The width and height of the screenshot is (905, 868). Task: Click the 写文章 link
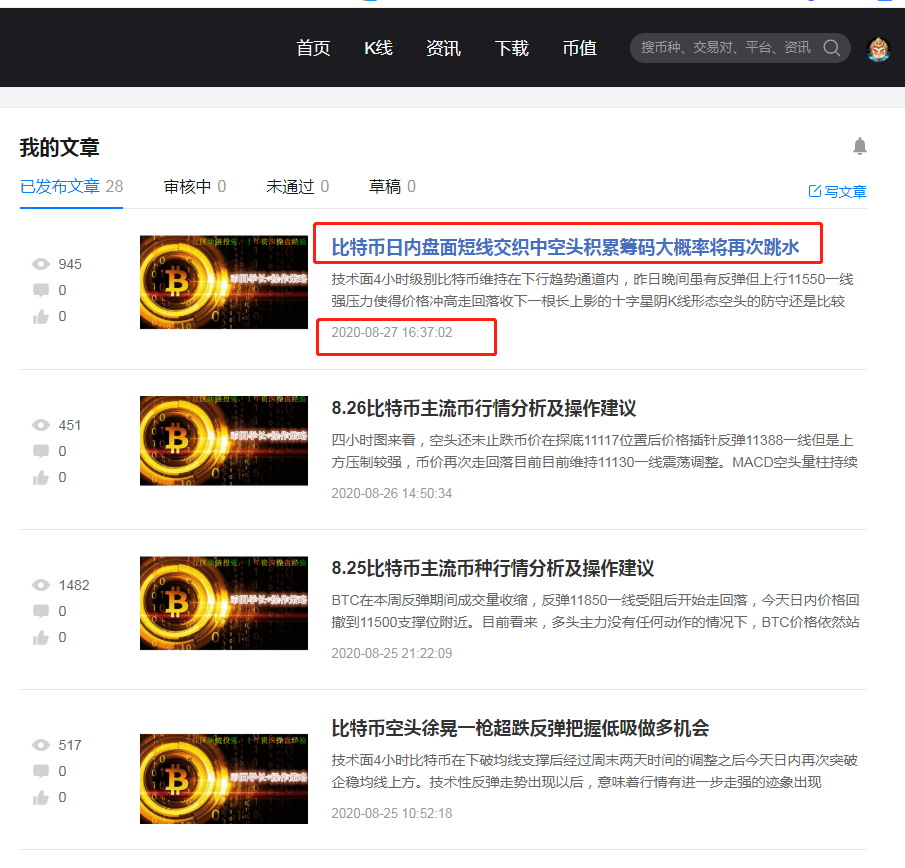click(x=843, y=190)
